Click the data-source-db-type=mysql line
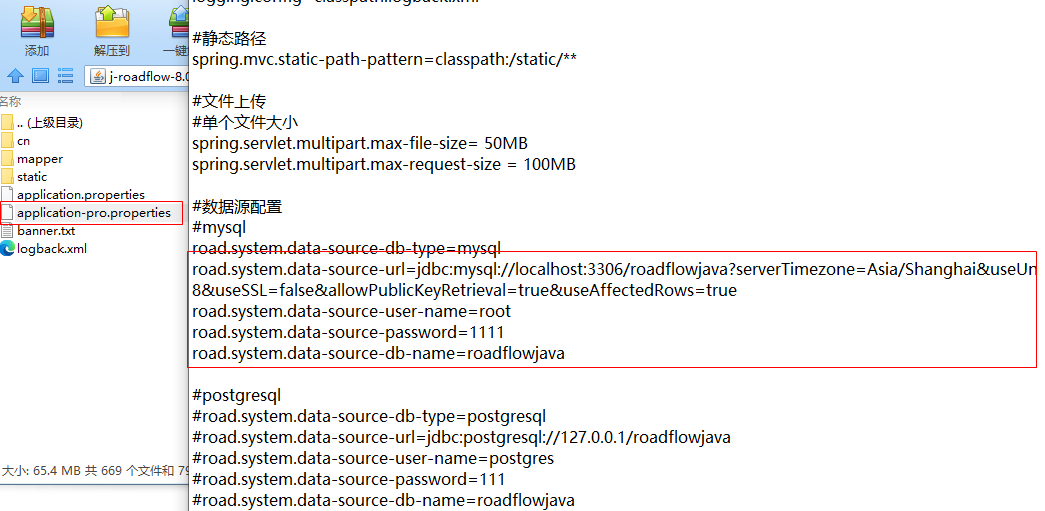The height and width of the screenshot is (511, 1045). click(347, 249)
